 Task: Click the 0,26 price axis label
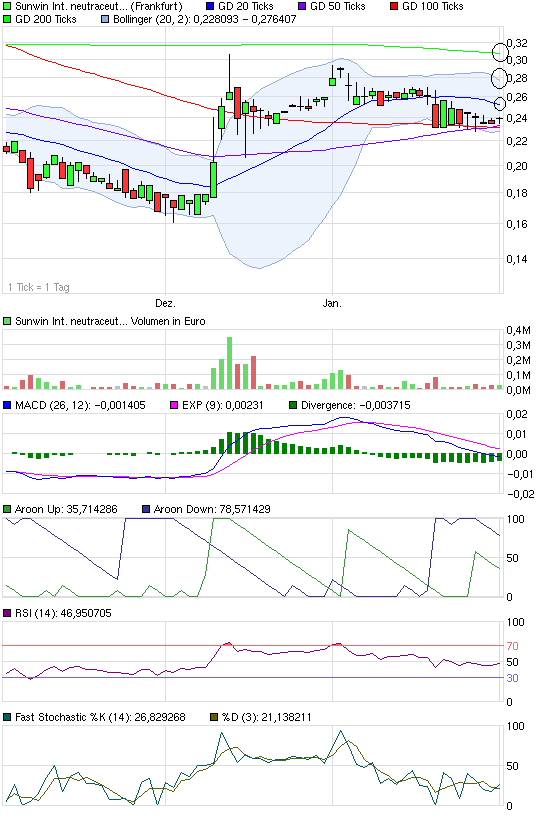517,97
